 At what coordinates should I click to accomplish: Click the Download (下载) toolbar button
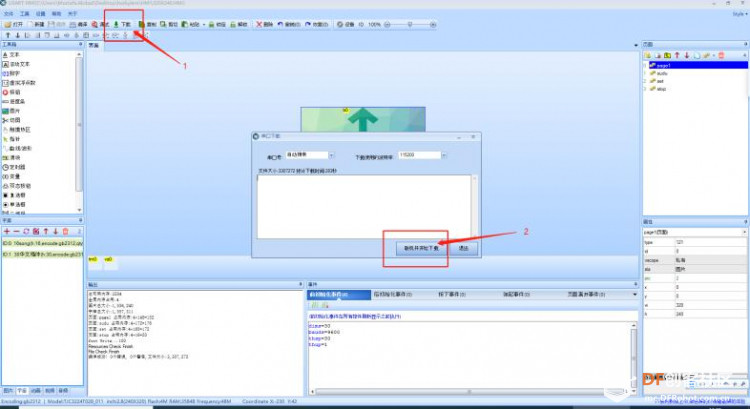(122, 24)
